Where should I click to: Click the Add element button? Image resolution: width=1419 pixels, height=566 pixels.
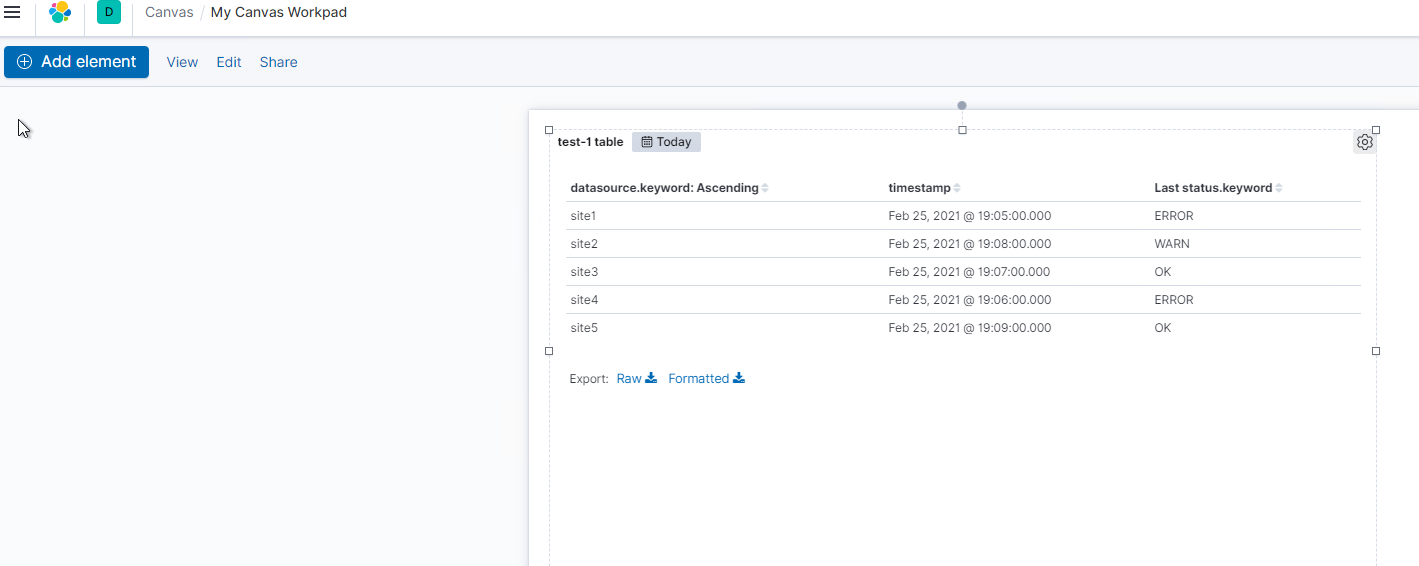click(x=76, y=62)
